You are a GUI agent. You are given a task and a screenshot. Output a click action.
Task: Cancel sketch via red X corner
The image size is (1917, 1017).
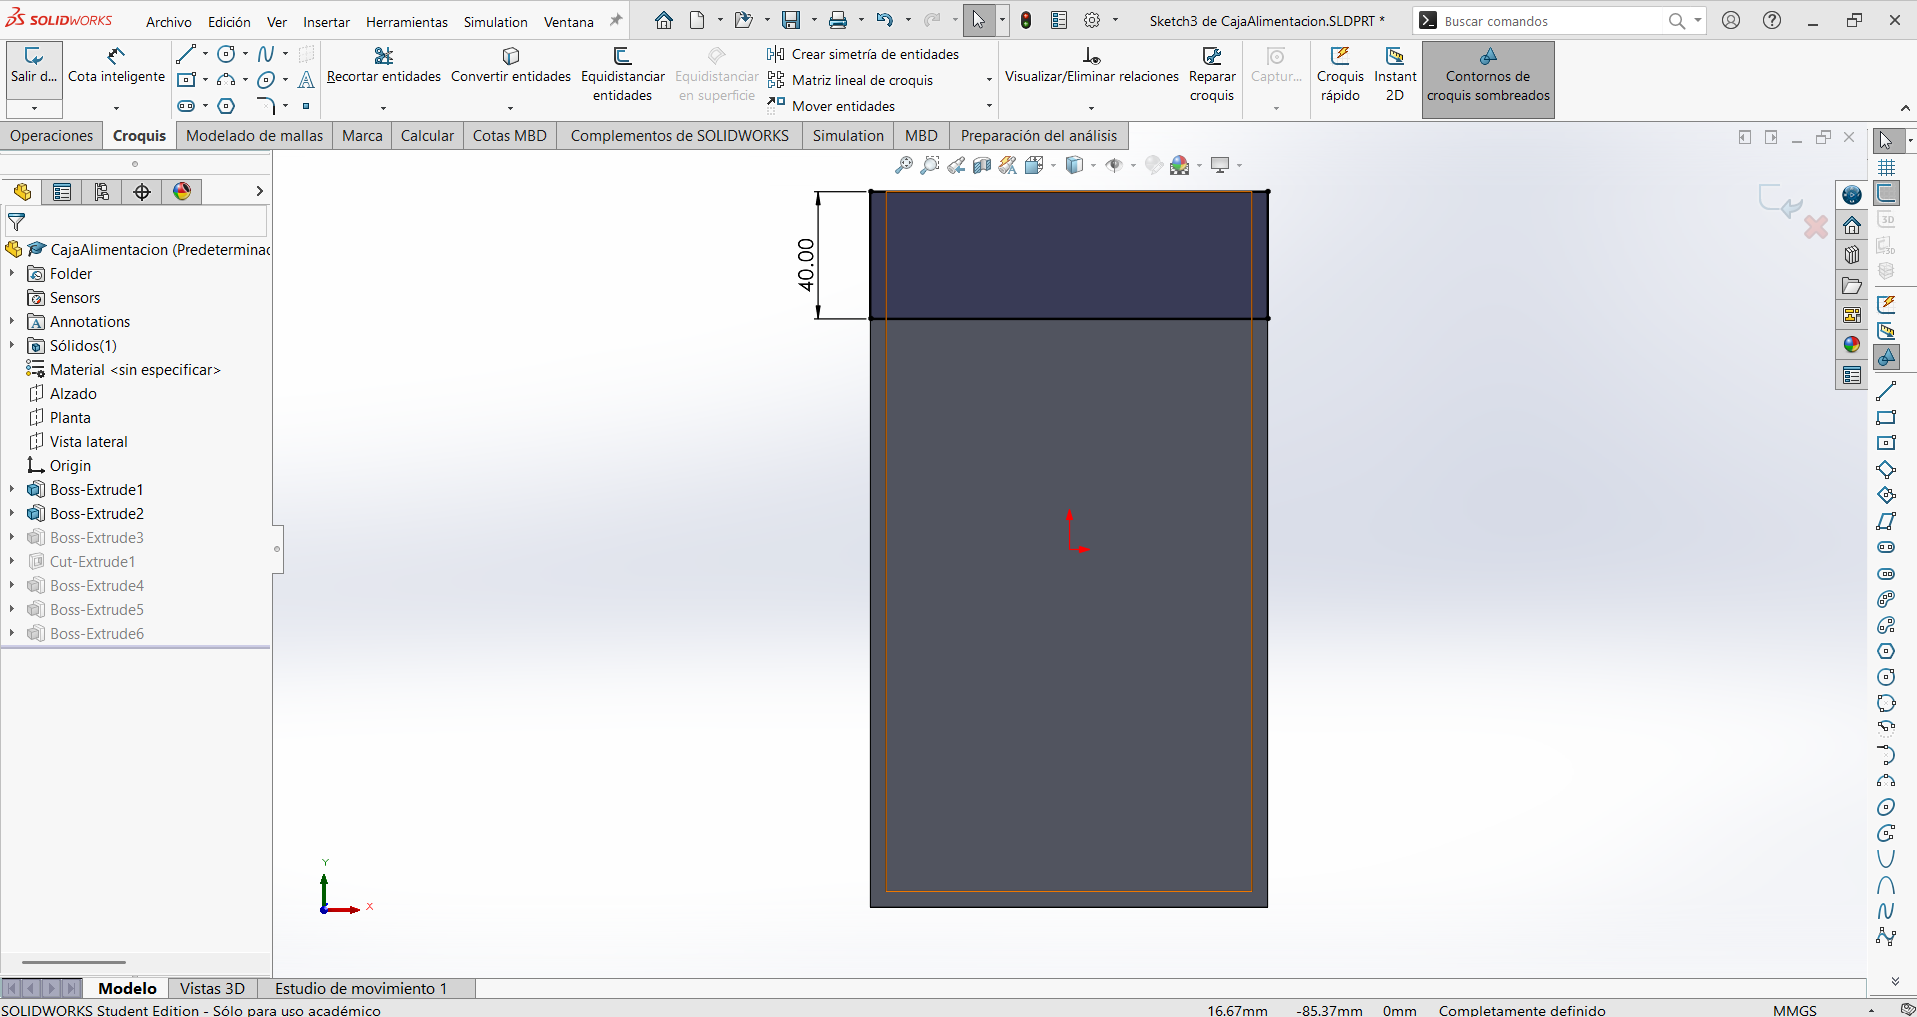click(x=1816, y=228)
